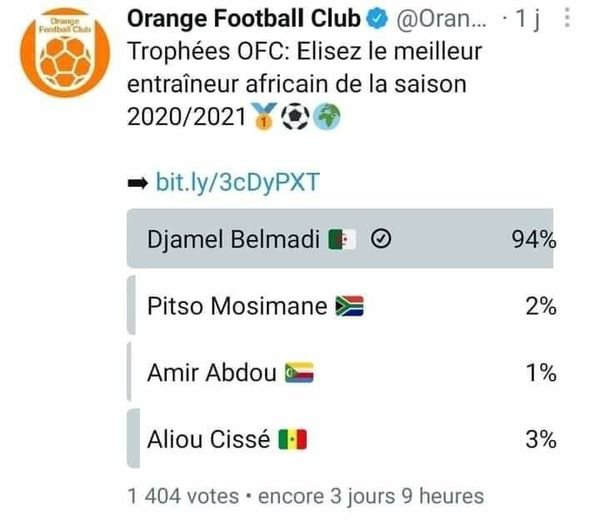Viewport: 600px width, 520px height.
Task: Click the South African flag icon
Action: [x=349, y=306]
